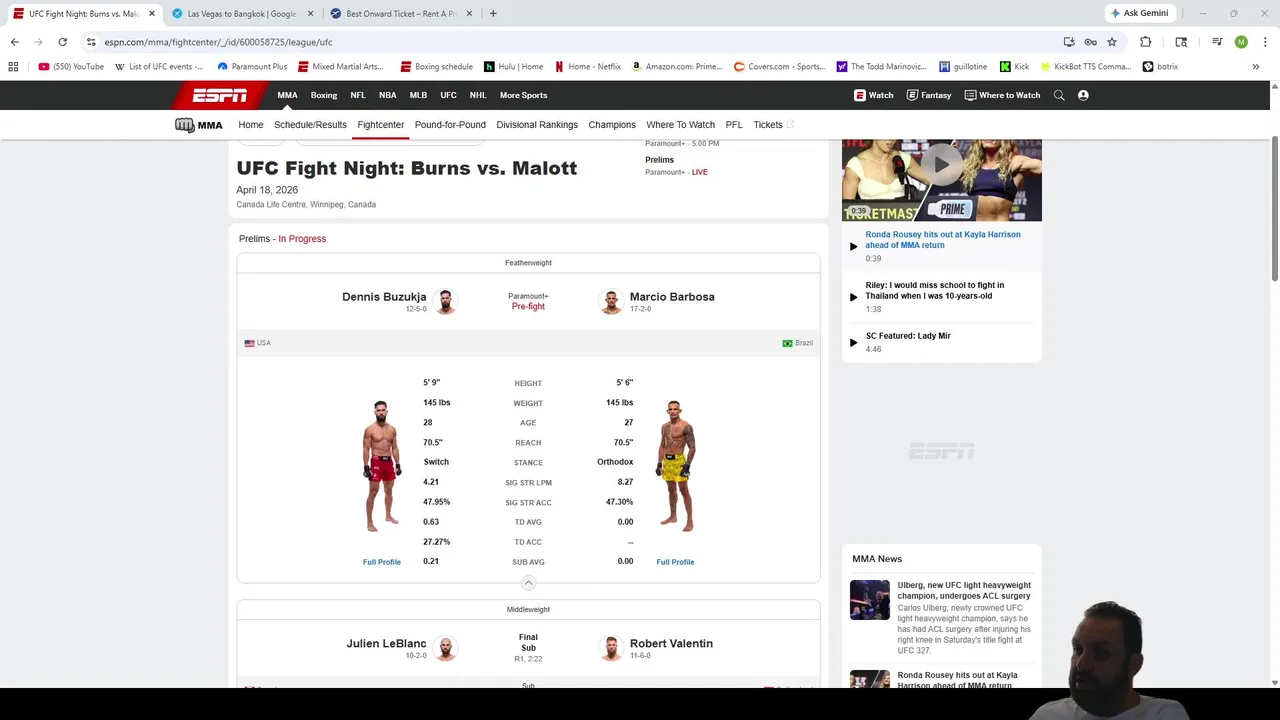
Task: Open the ESPN user profile icon
Action: click(x=1083, y=95)
